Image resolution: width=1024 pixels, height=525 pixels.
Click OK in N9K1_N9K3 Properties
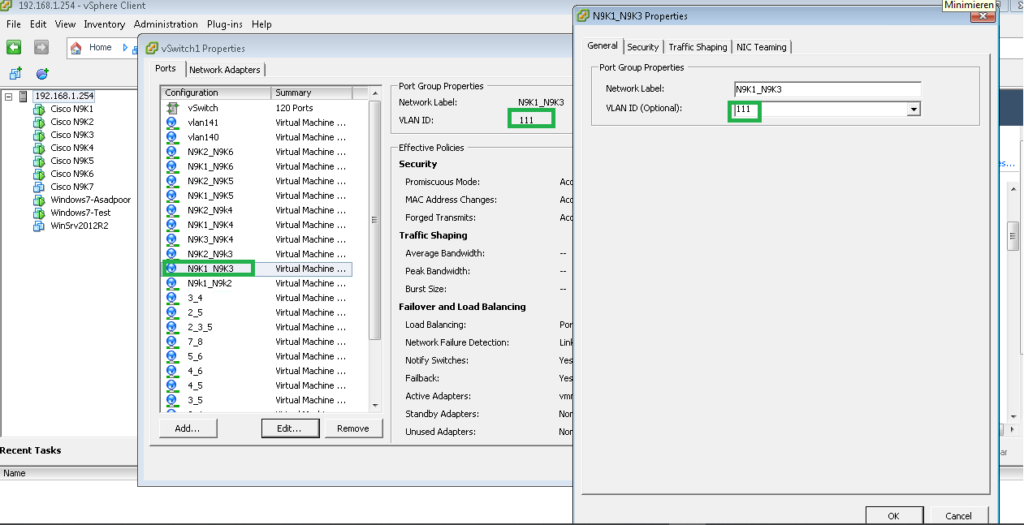point(893,516)
